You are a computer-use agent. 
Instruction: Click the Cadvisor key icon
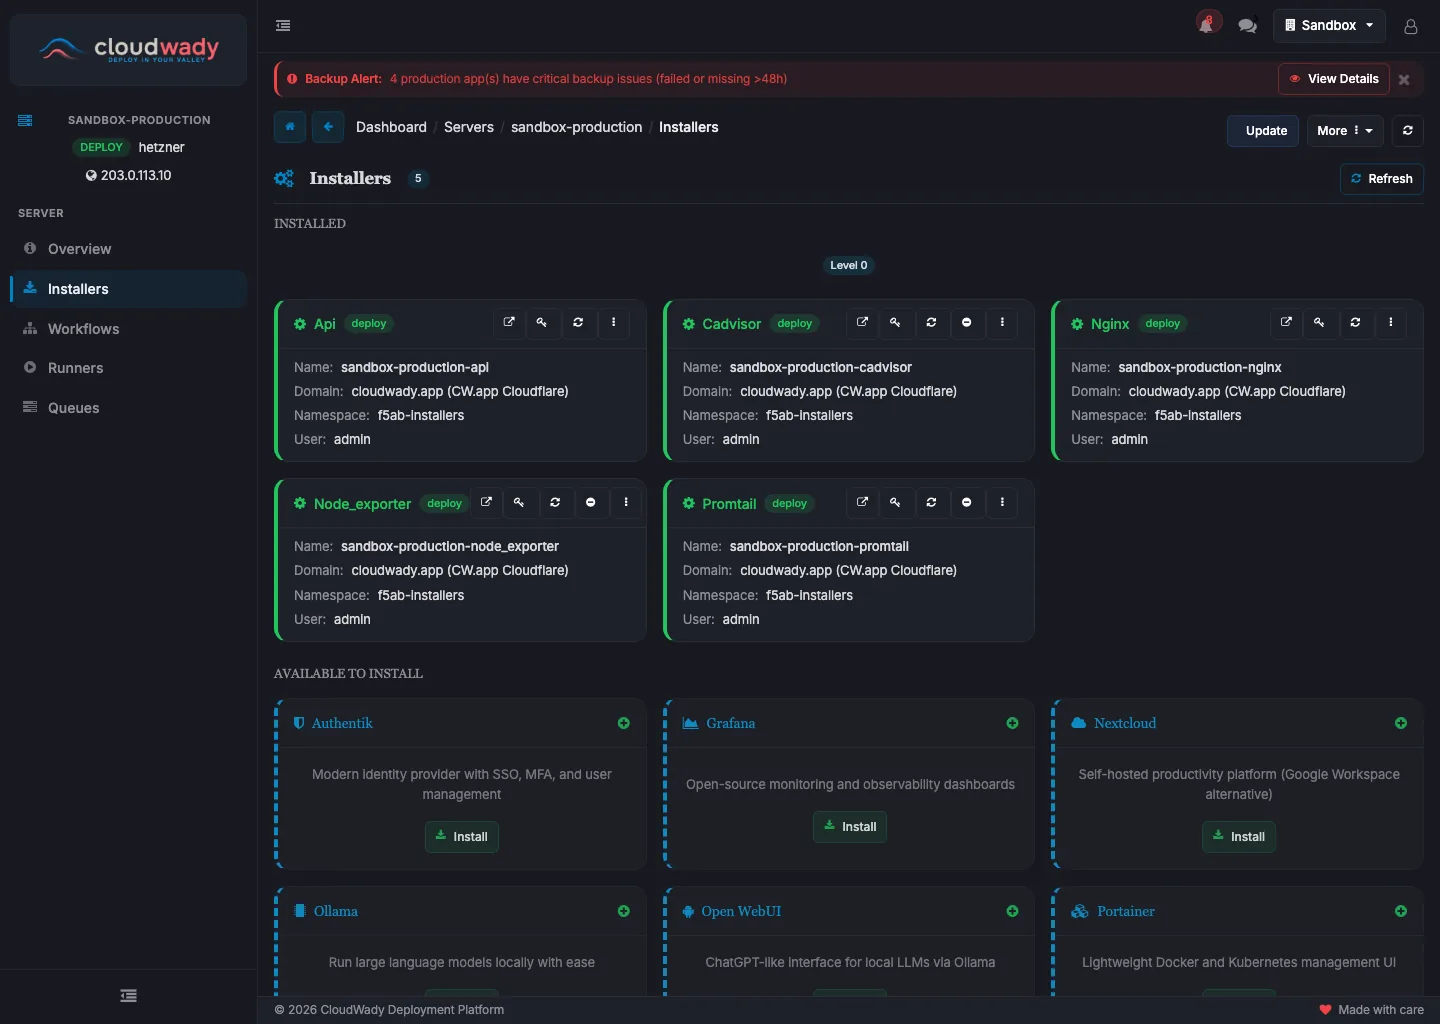pos(895,322)
